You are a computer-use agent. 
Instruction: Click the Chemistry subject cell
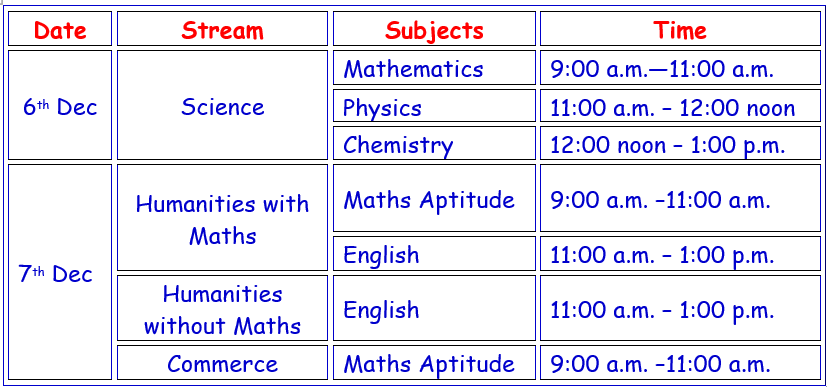pyautogui.click(x=434, y=143)
